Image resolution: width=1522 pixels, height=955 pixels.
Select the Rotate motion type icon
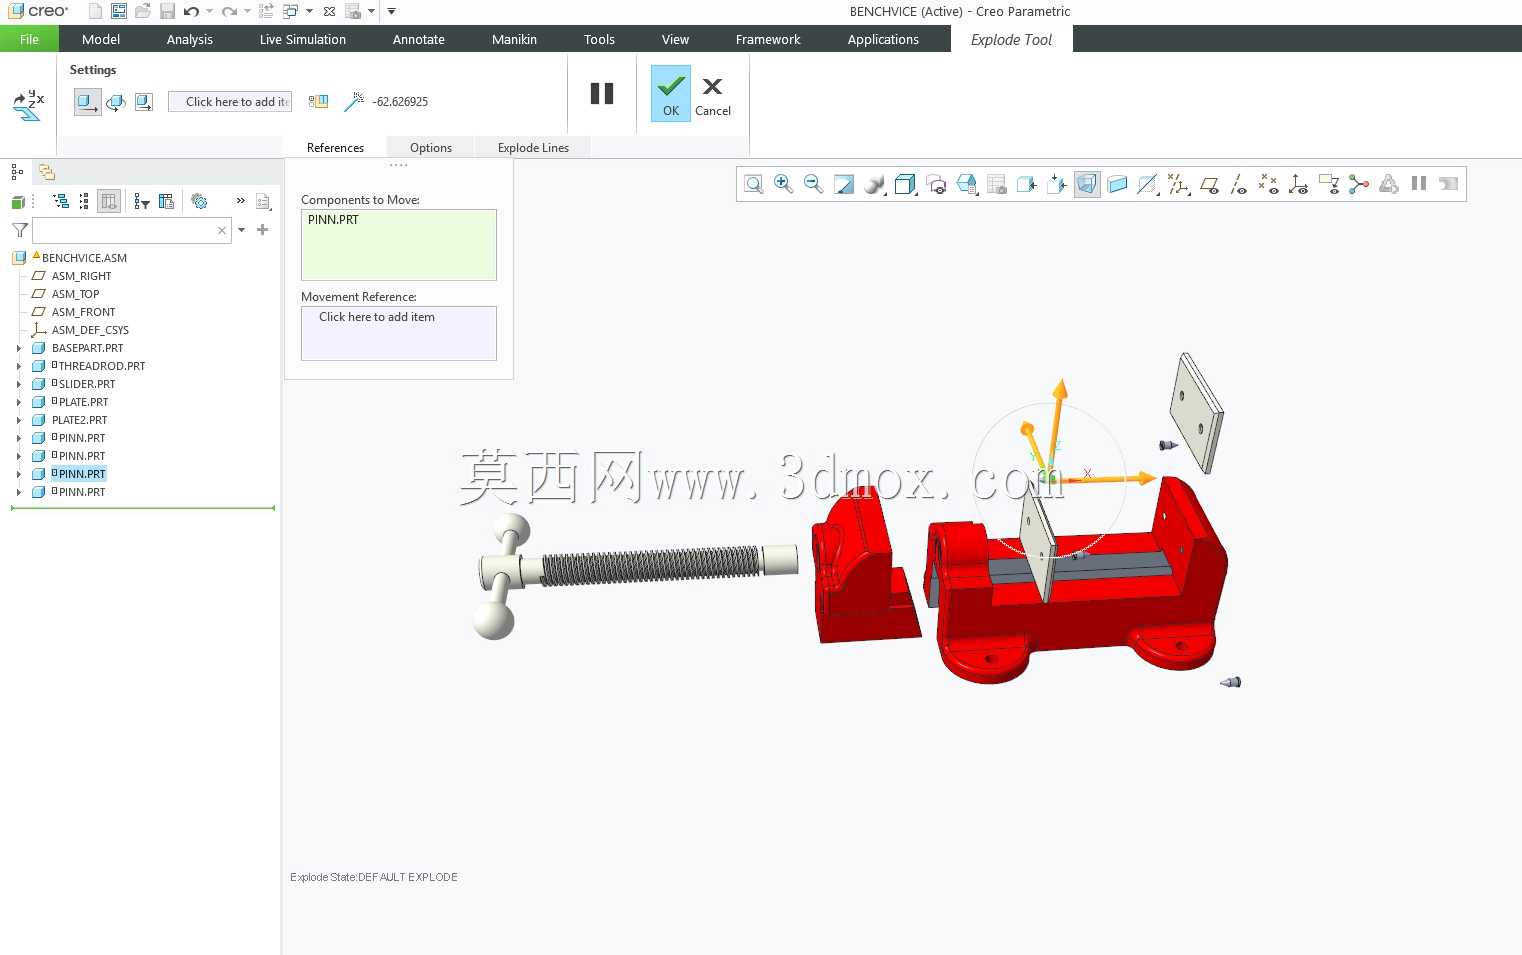[116, 102]
